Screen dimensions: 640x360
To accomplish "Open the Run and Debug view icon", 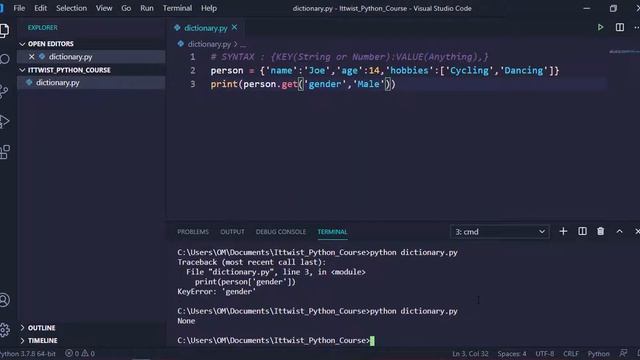I will click(x=4, y=121).
